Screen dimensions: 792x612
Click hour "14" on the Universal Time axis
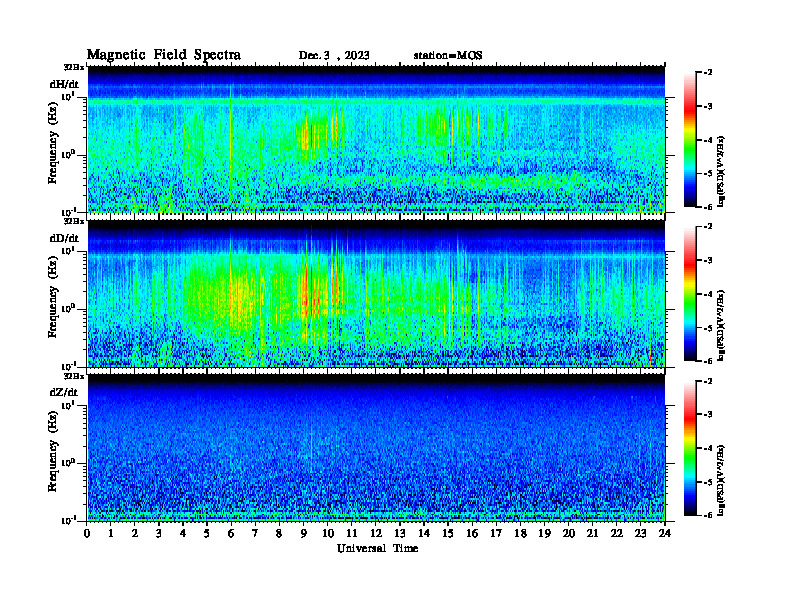[424, 534]
